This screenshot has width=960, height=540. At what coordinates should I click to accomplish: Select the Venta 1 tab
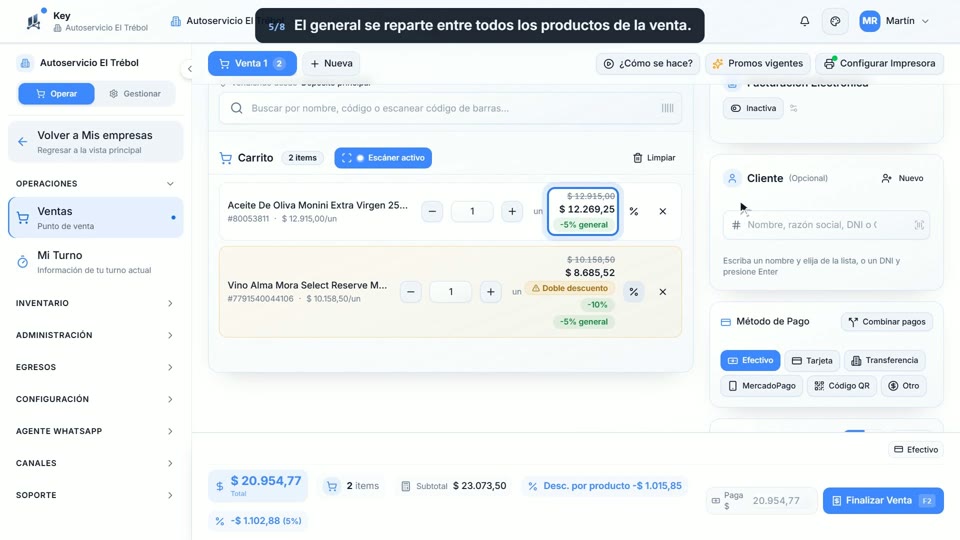click(x=252, y=63)
